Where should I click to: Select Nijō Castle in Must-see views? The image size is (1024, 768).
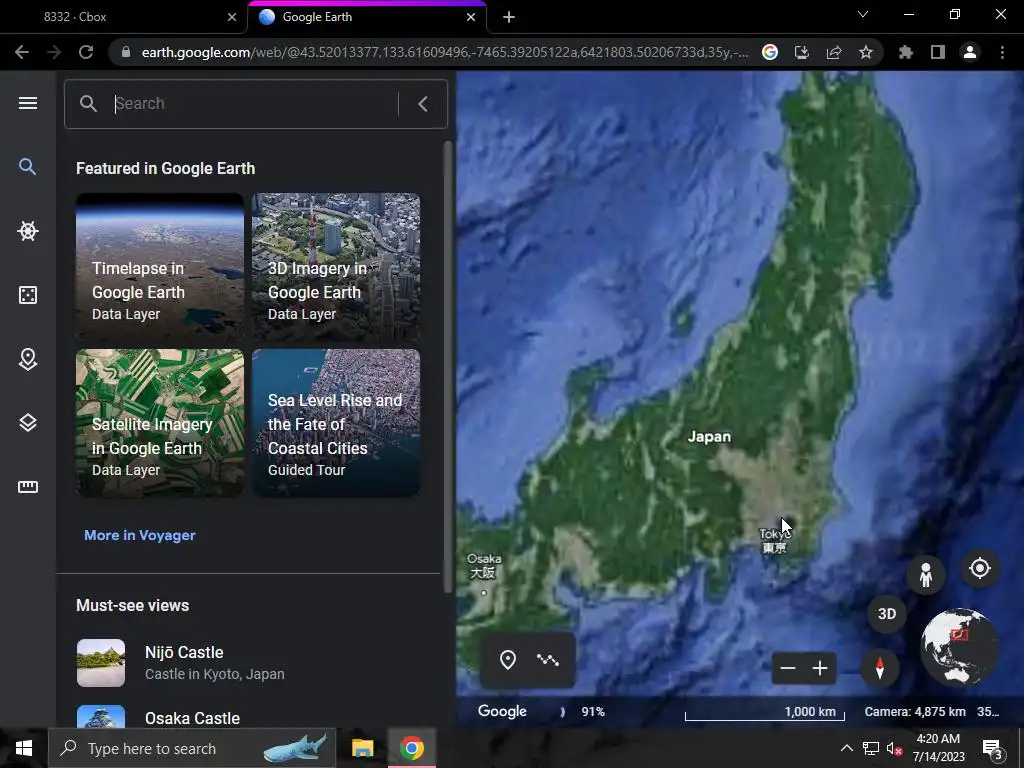[248, 662]
